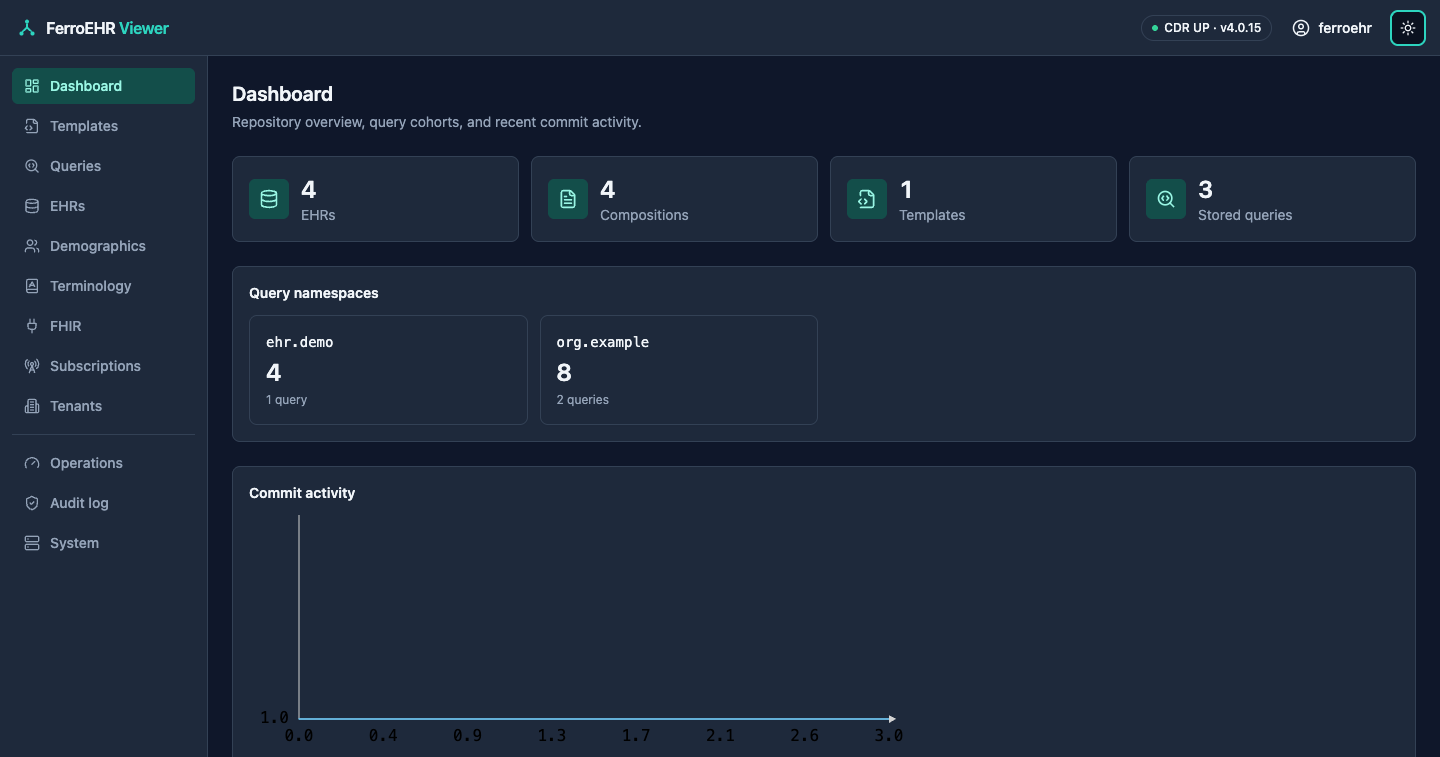
Task: Click the '2 queries' text under org.example
Action: click(x=583, y=400)
